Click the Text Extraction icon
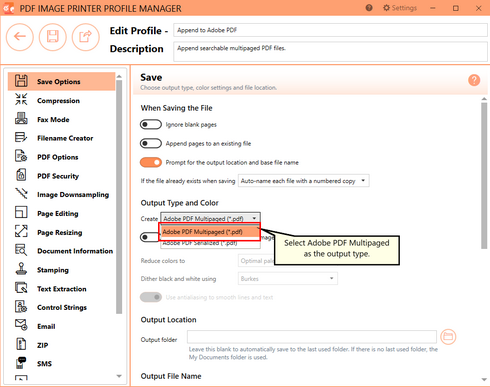Screen dimensions: 490x387 click(21, 288)
